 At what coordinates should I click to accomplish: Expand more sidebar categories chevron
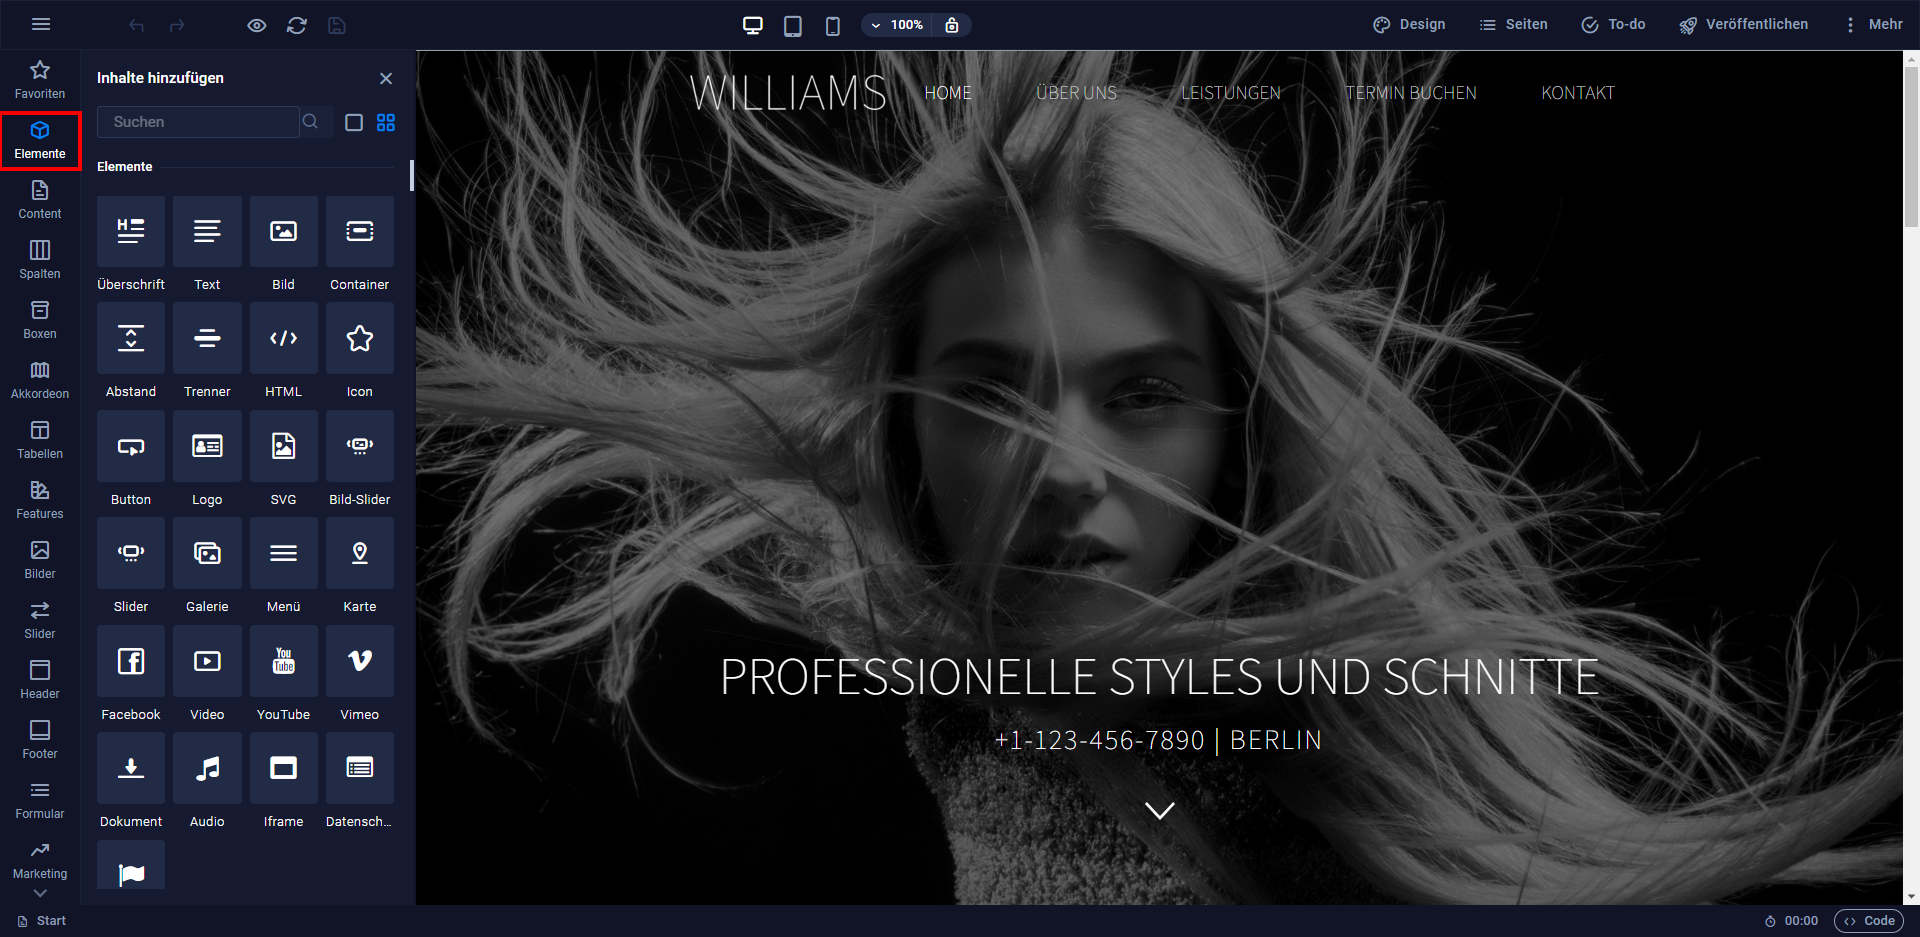pyautogui.click(x=40, y=893)
